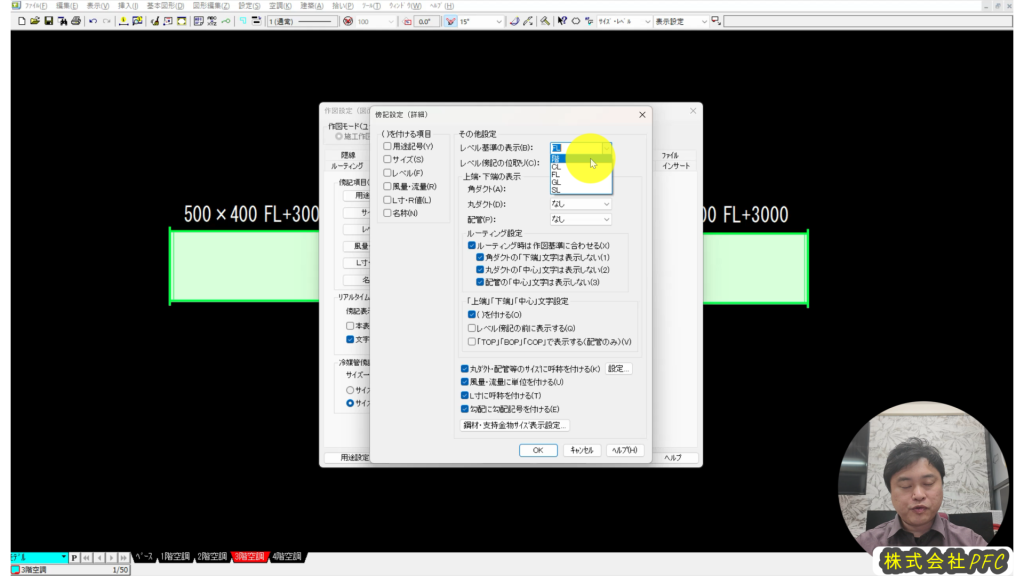Click the P button beside layer selector

coord(74,557)
